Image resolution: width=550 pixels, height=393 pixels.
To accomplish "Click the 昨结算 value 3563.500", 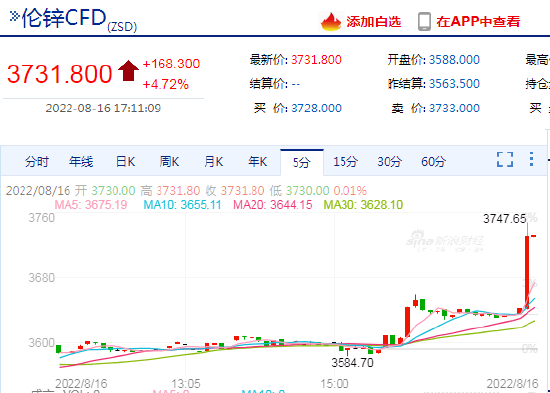I will (454, 84).
